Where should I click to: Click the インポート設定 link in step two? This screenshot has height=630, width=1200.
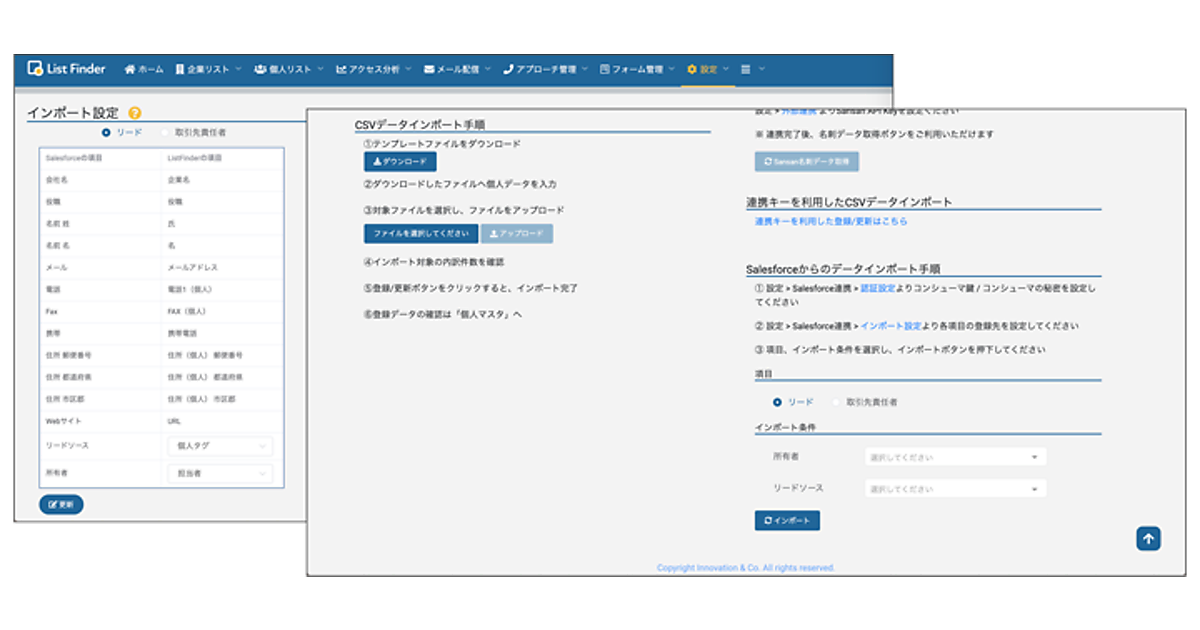click(891, 326)
